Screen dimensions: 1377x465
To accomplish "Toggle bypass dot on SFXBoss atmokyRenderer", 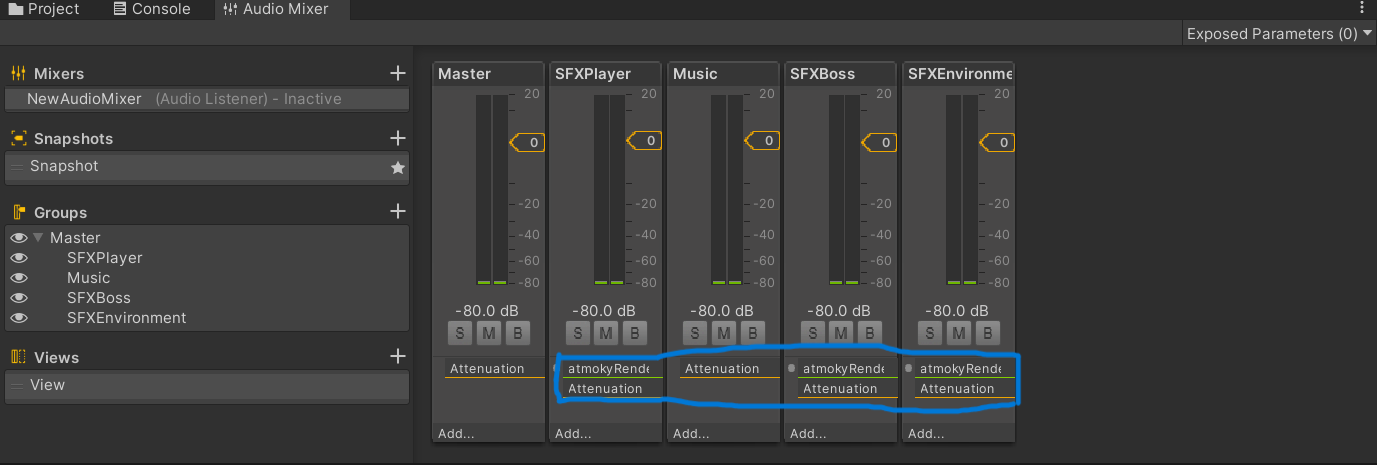I will click(791, 368).
